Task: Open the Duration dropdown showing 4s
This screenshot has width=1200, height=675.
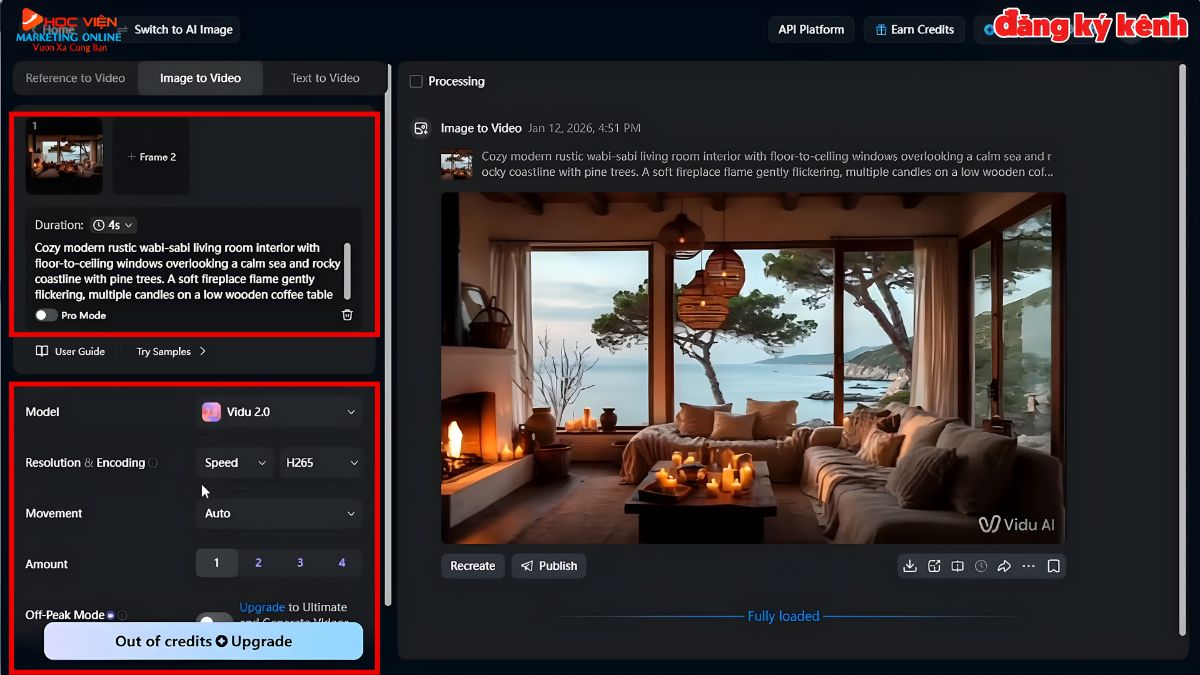Action: (113, 224)
